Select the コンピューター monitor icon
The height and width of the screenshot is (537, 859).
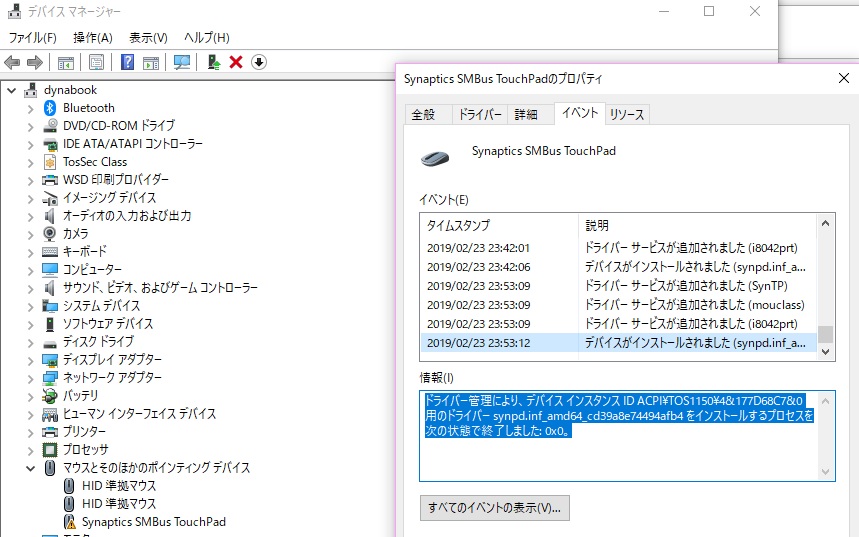coord(50,270)
